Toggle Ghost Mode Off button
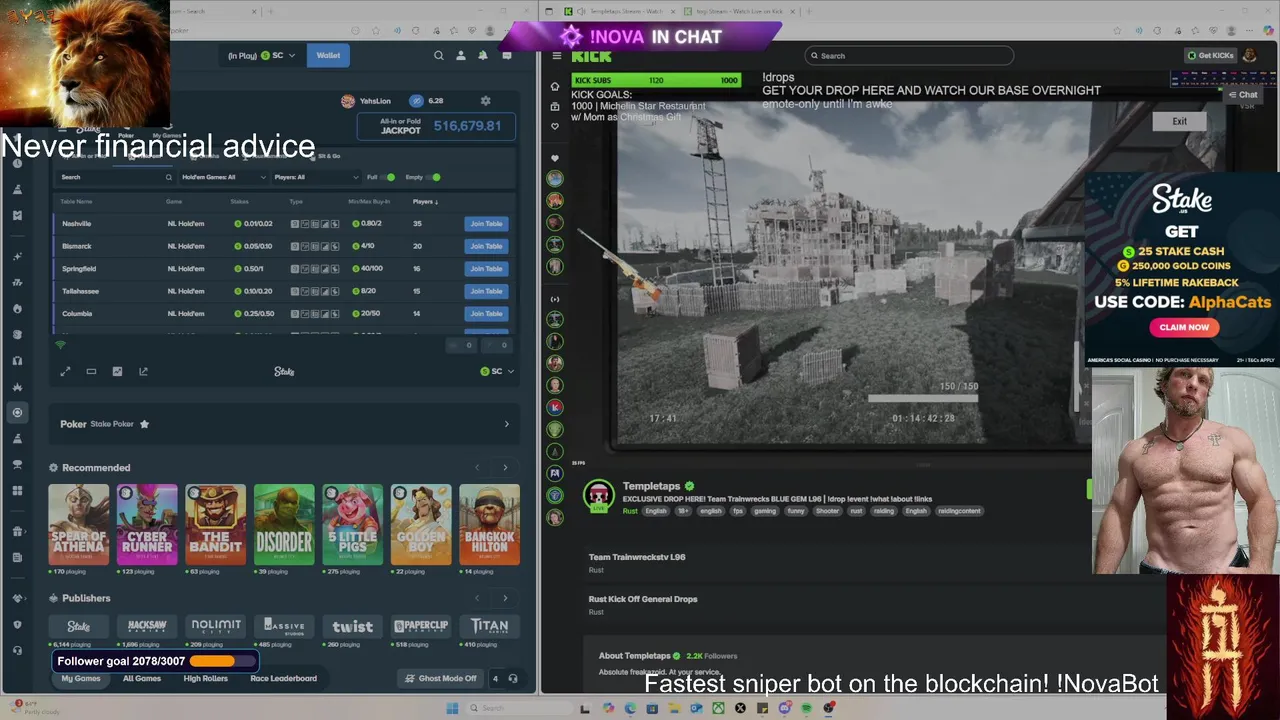The width and height of the screenshot is (1280, 720). 441,678
